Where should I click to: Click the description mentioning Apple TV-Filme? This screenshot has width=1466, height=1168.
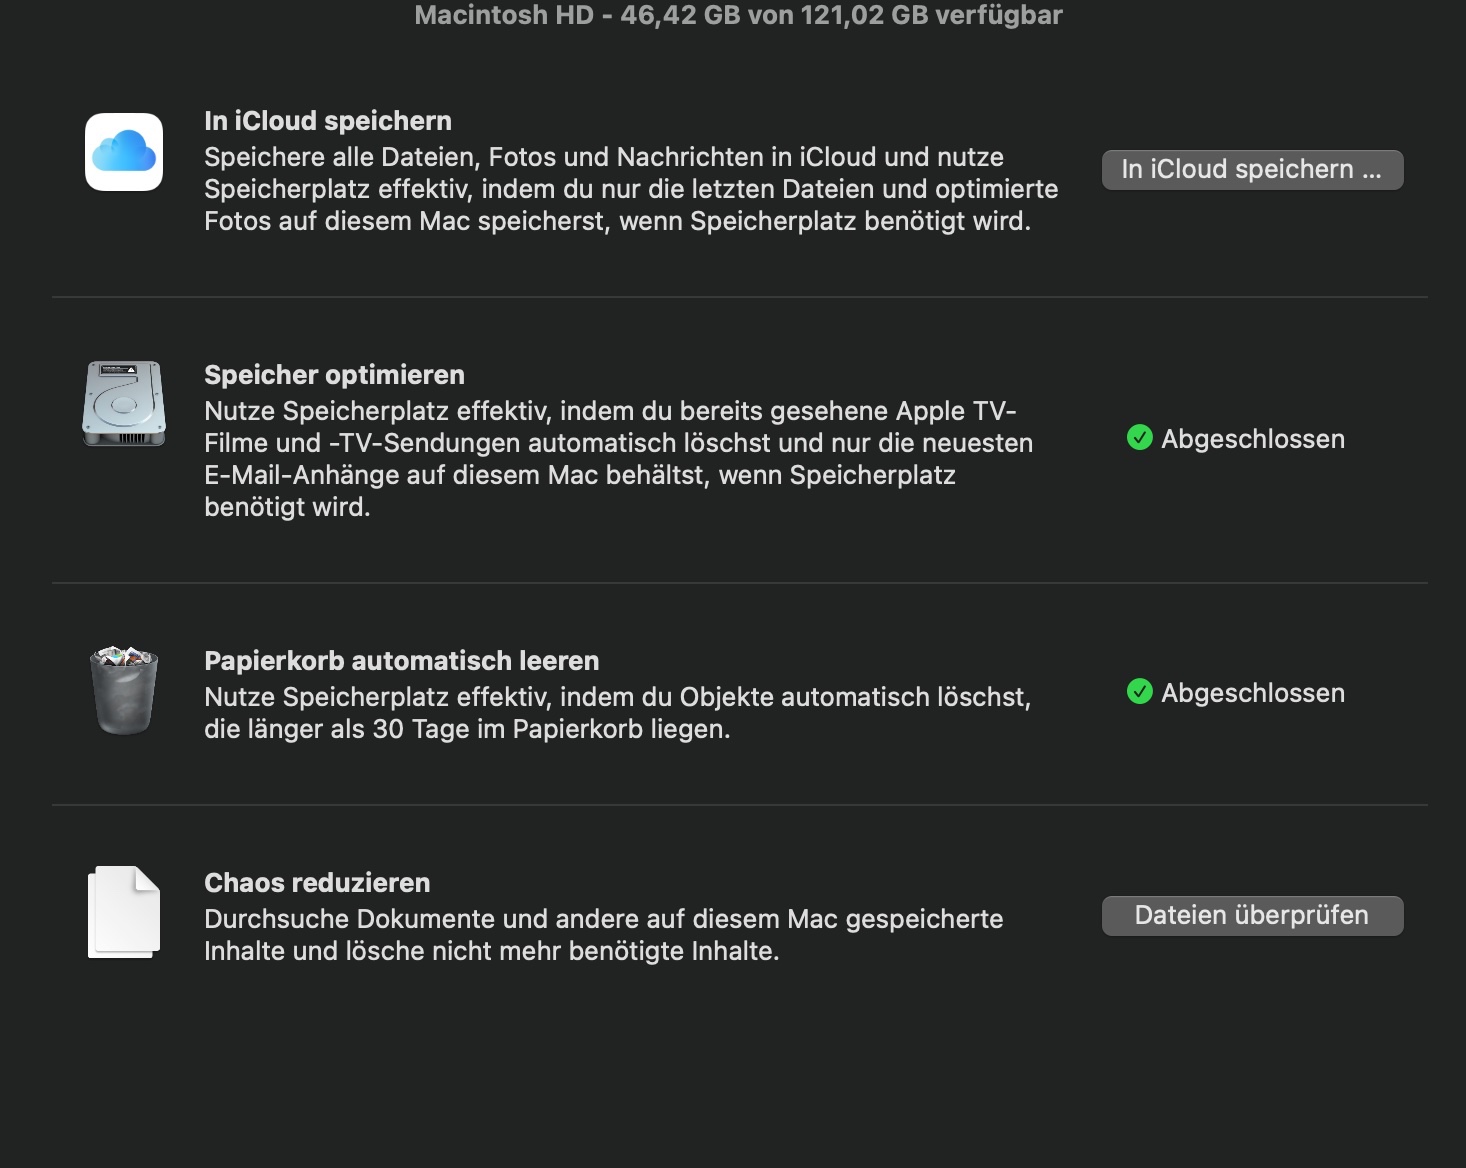[618, 459]
